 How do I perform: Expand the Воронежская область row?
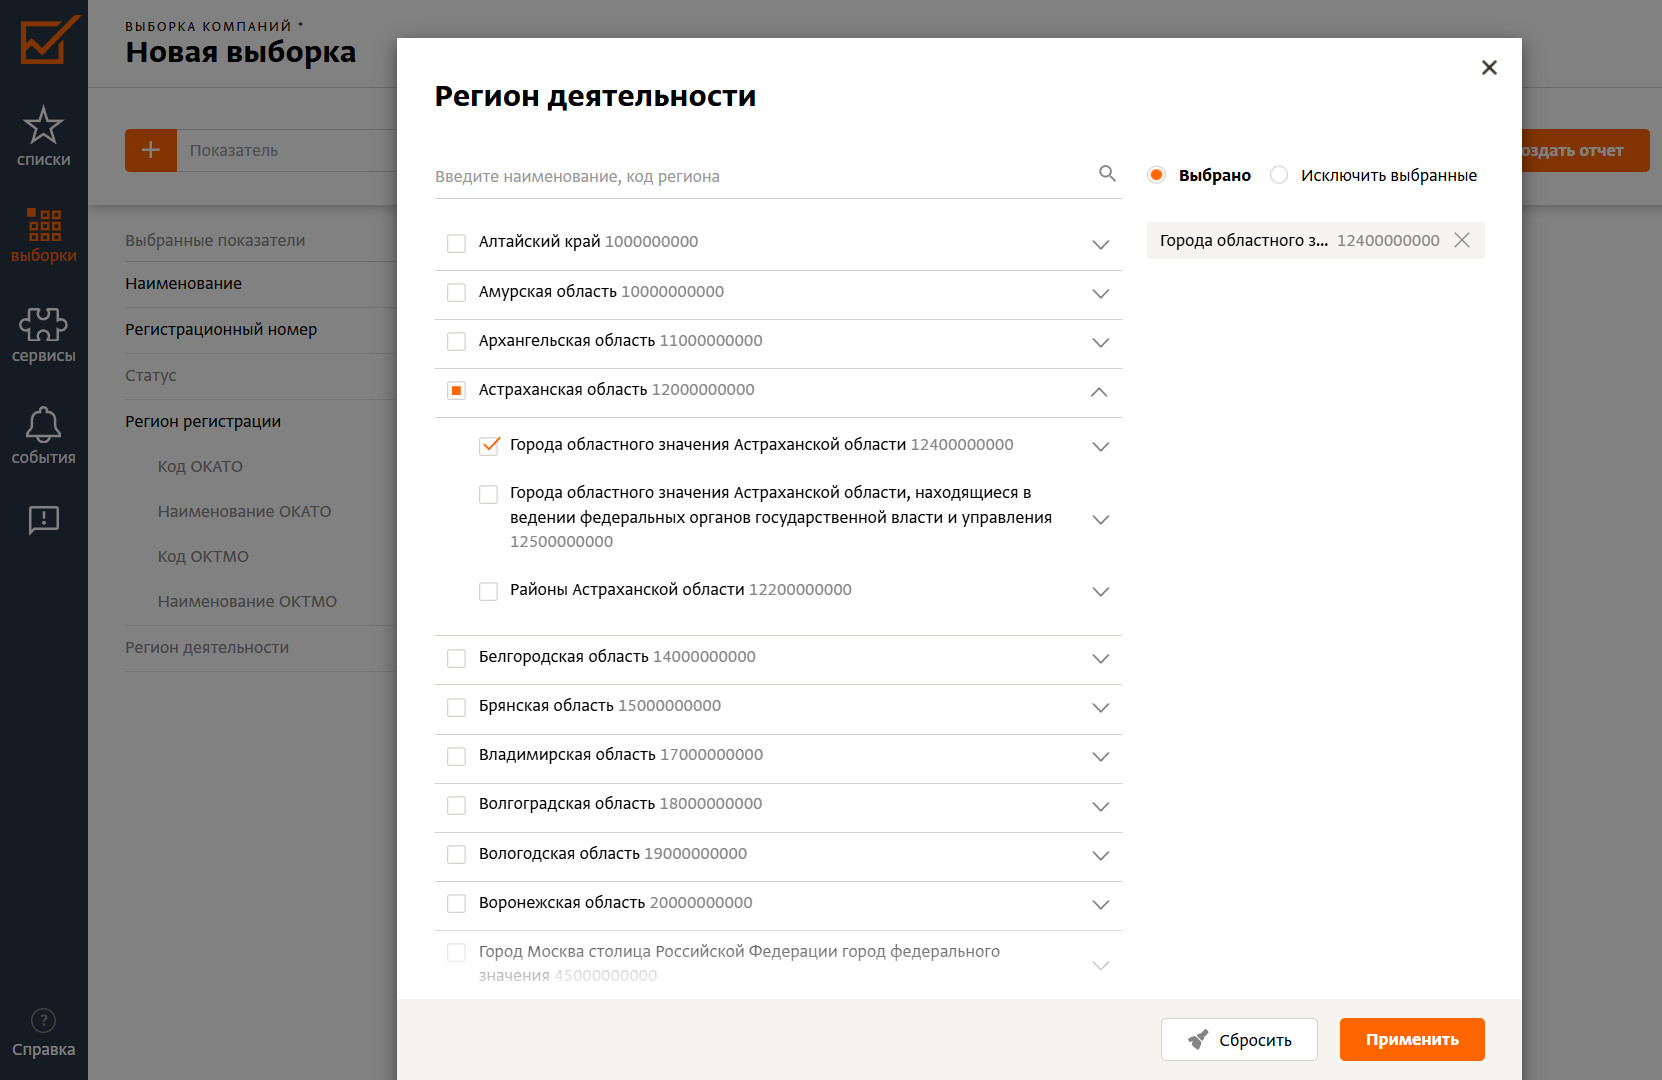pyautogui.click(x=1100, y=905)
